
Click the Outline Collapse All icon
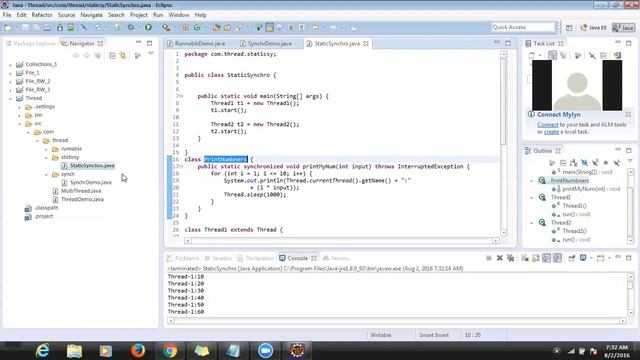pos(563,163)
